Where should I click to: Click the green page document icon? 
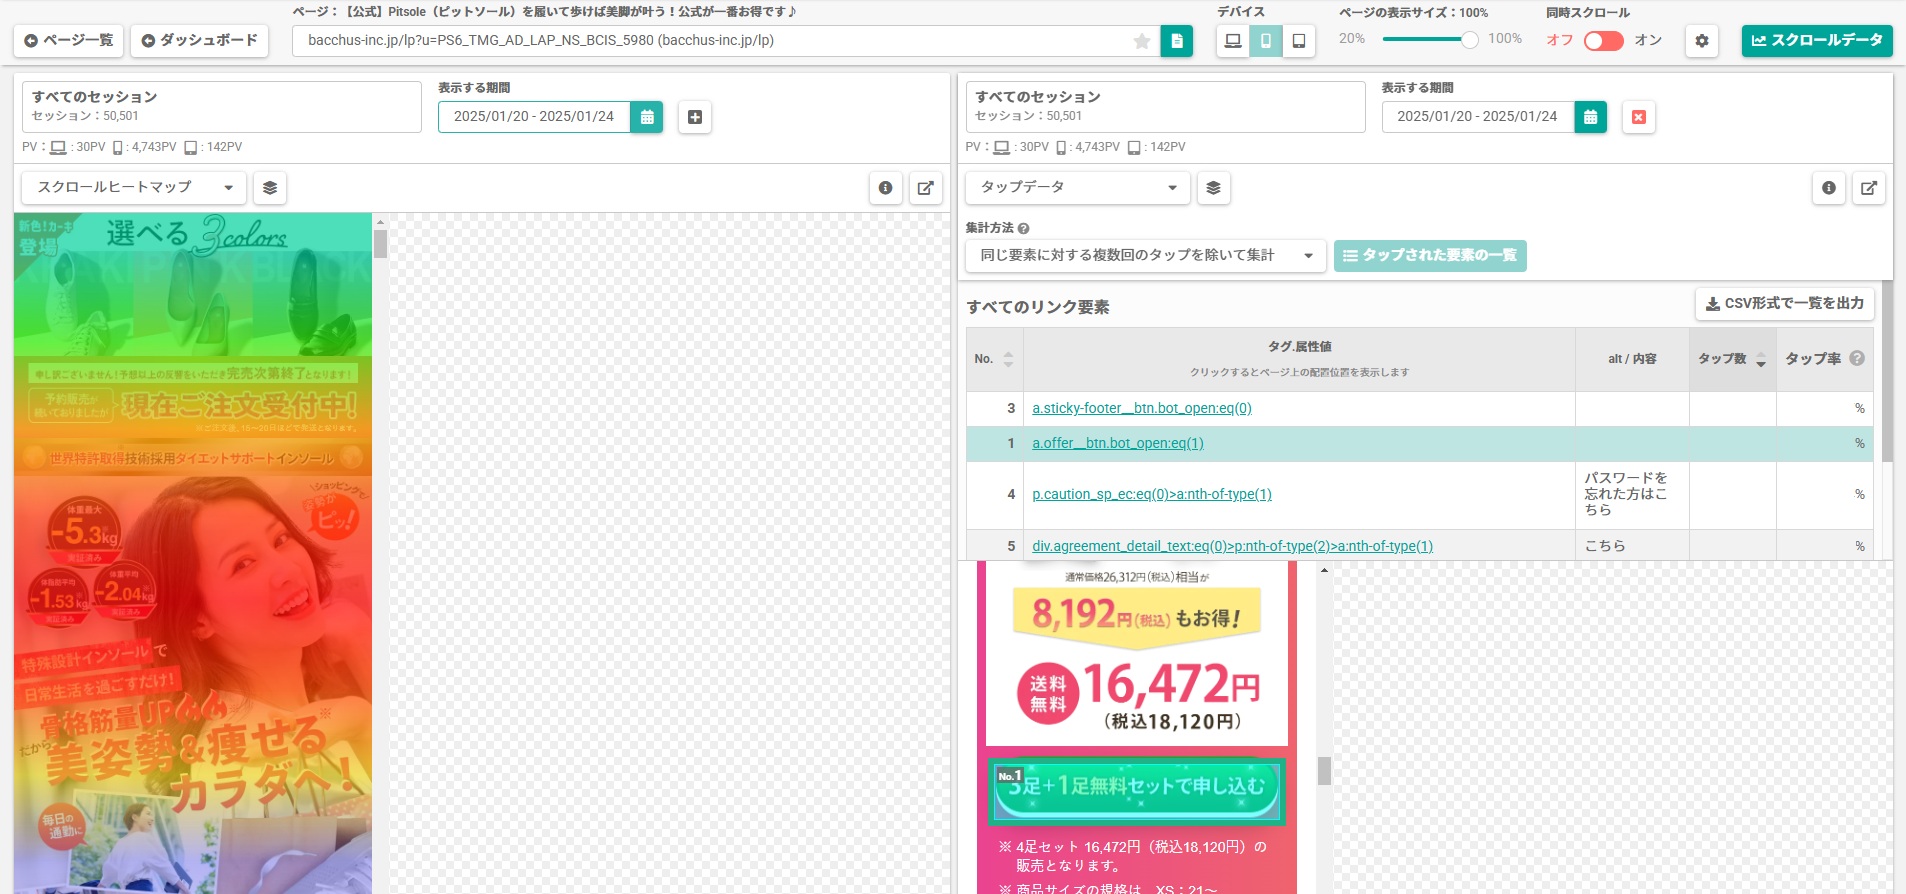tap(1176, 41)
